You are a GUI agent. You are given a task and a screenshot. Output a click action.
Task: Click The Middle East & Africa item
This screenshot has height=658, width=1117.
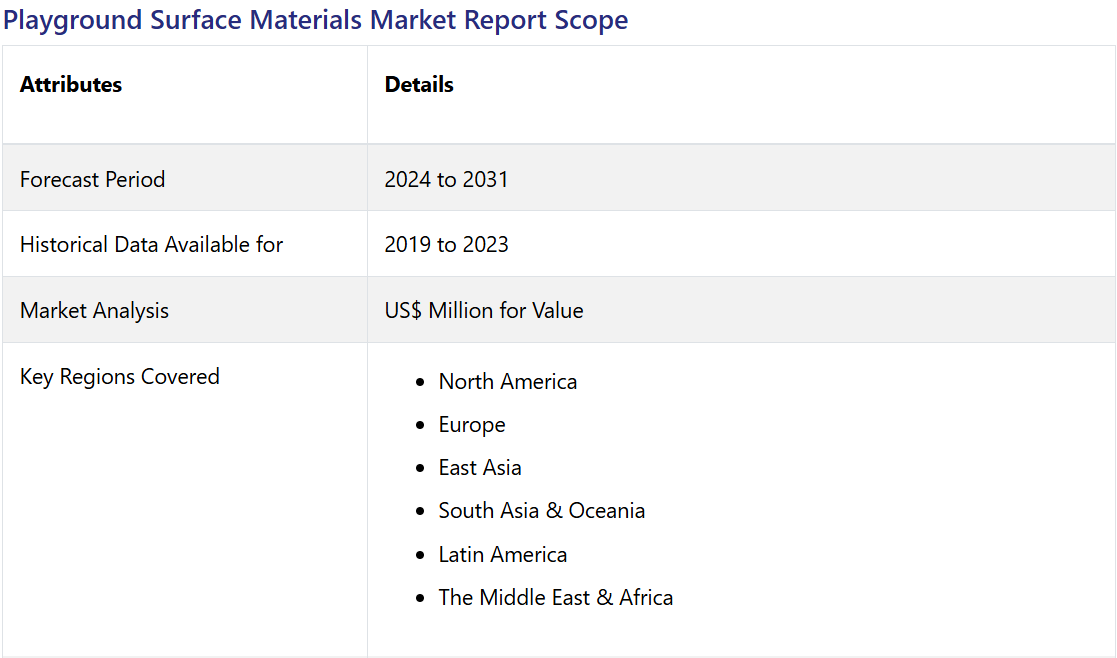tap(555, 598)
